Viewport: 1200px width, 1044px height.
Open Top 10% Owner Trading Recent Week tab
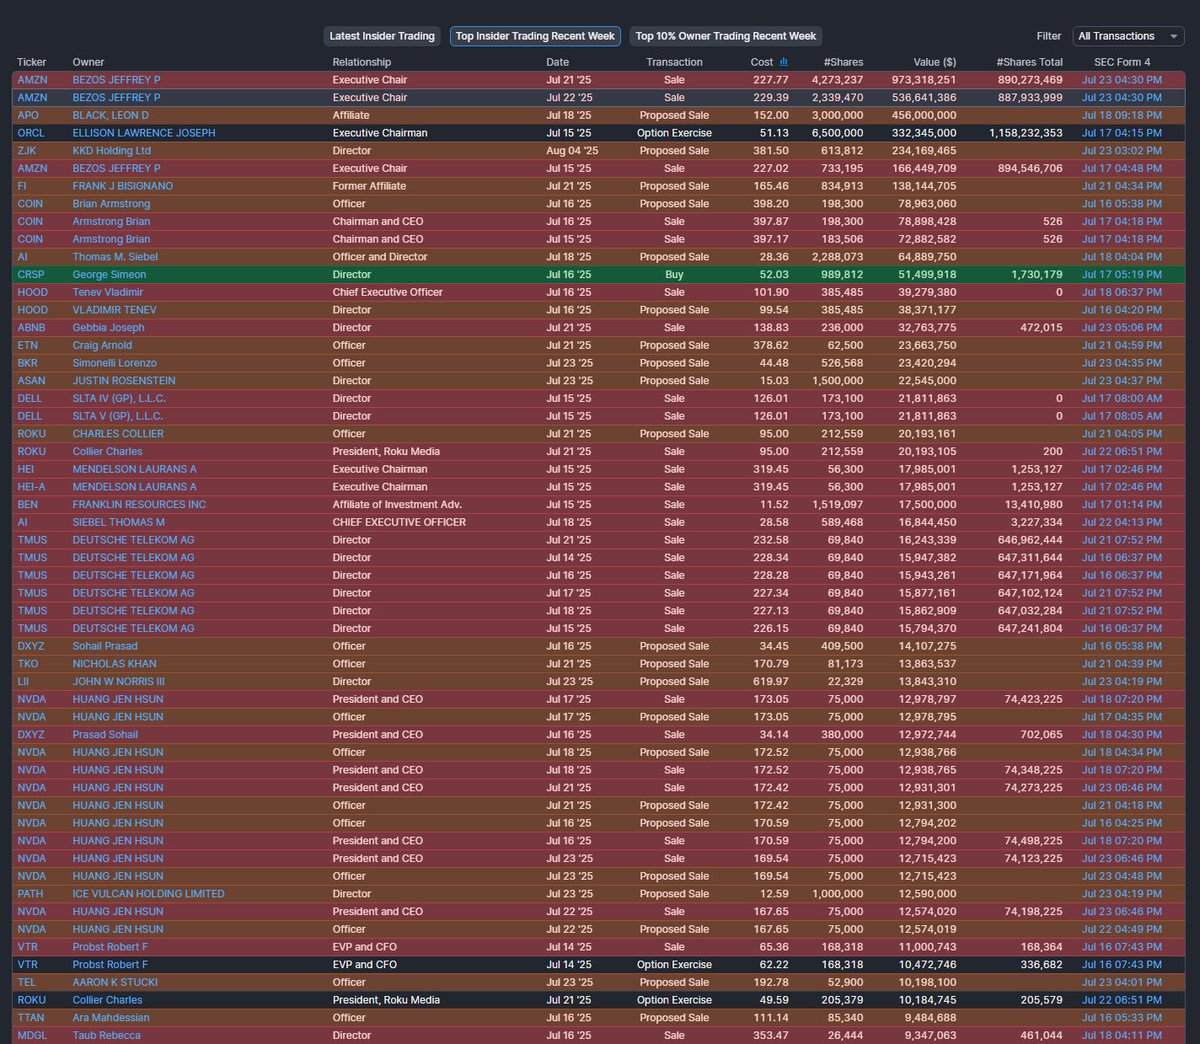pyautogui.click(x=726, y=36)
